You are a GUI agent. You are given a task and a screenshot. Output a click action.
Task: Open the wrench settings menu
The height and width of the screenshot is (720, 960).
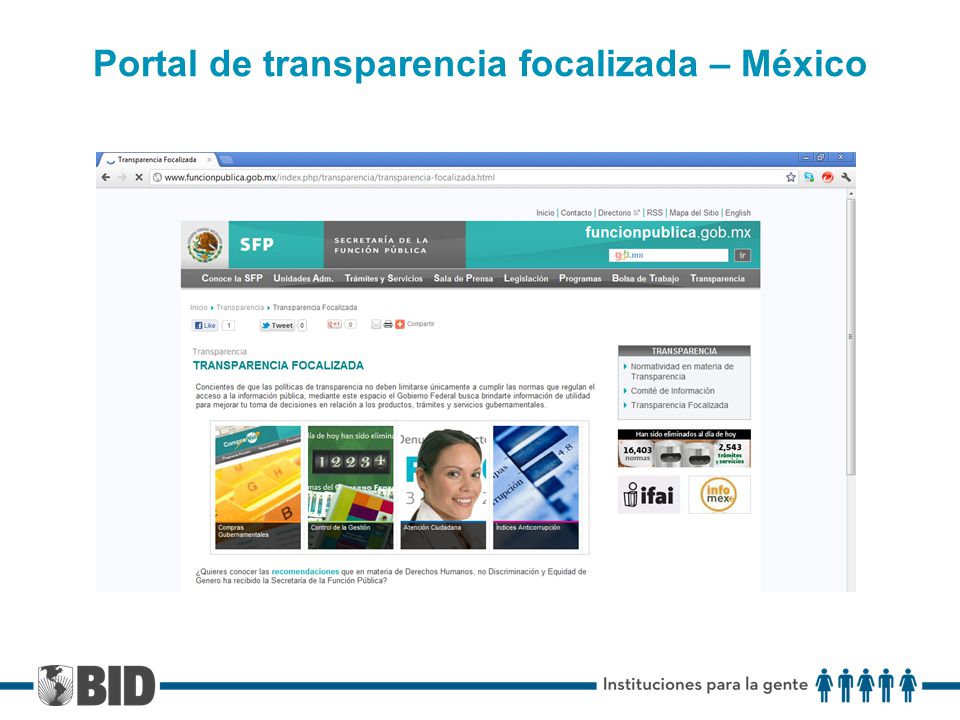coord(846,178)
